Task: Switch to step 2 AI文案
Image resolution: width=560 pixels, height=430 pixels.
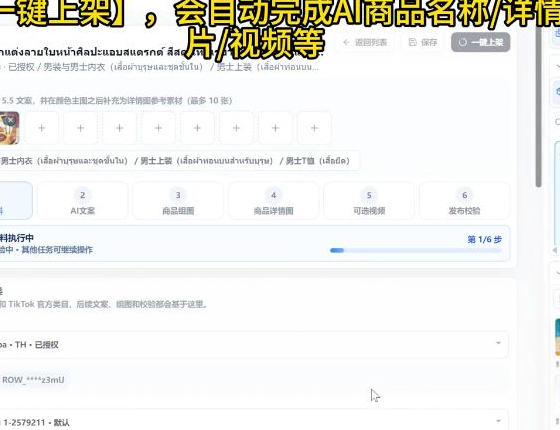Action: pyautogui.click(x=82, y=201)
